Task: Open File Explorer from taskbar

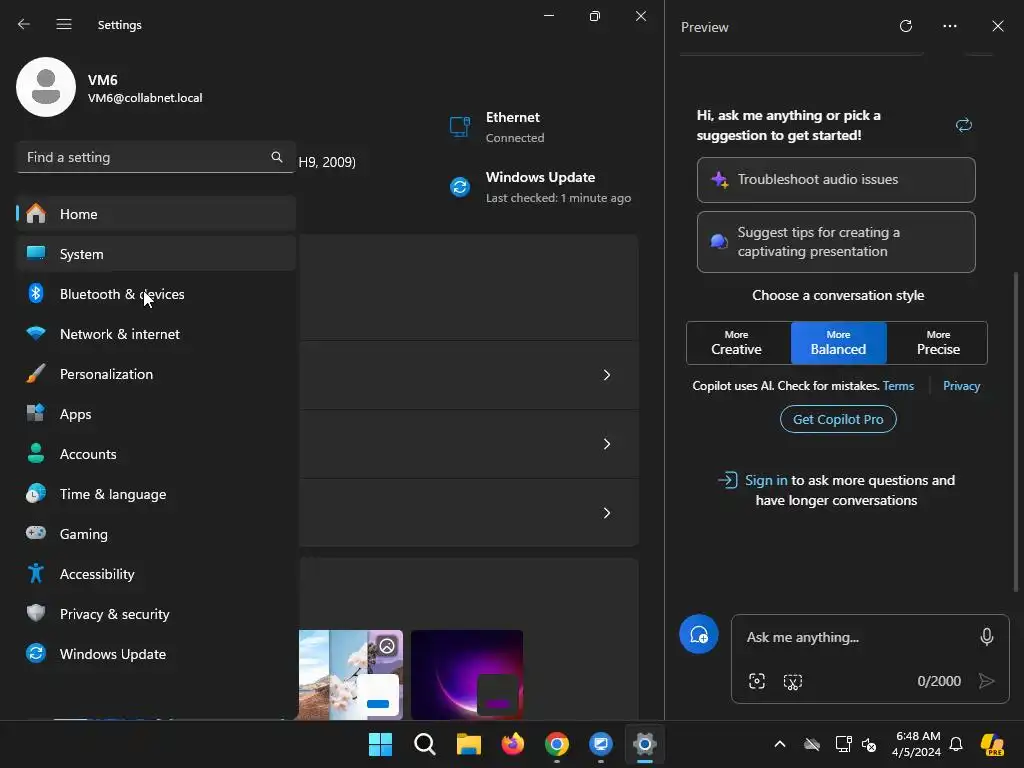Action: point(468,744)
